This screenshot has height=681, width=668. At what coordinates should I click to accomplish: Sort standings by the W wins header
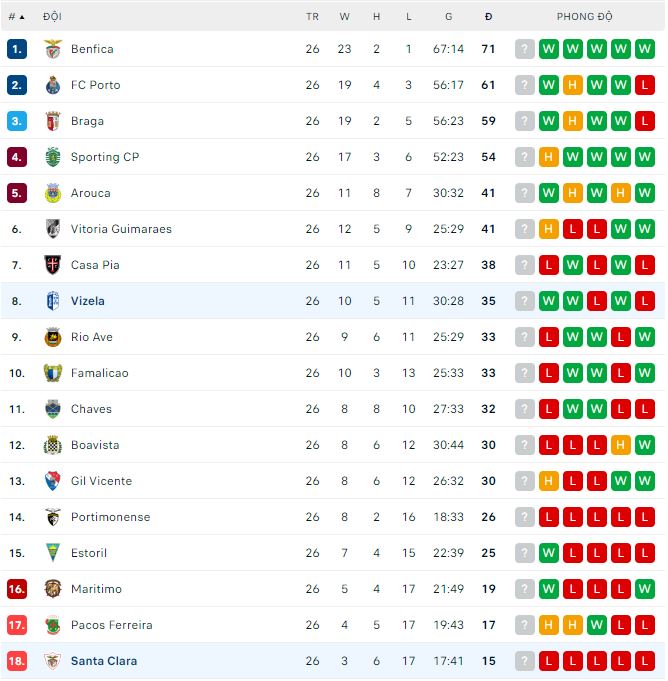click(x=345, y=17)
